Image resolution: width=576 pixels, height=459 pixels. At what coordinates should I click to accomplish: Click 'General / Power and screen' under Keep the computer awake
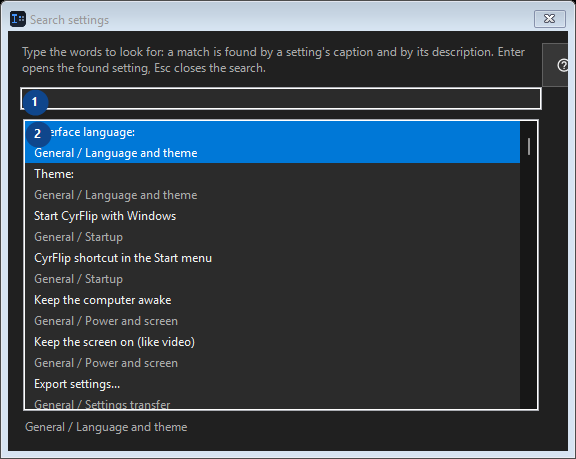pyautogui.click(x=106, y=321)
